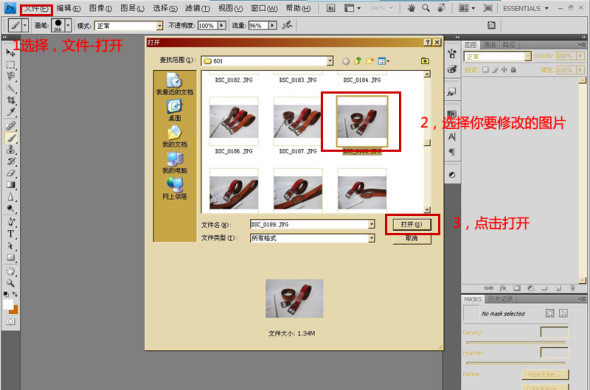Pick the Eraser tool
The image size is (590, 390).
pyautogui.click(x=11, y=173)
